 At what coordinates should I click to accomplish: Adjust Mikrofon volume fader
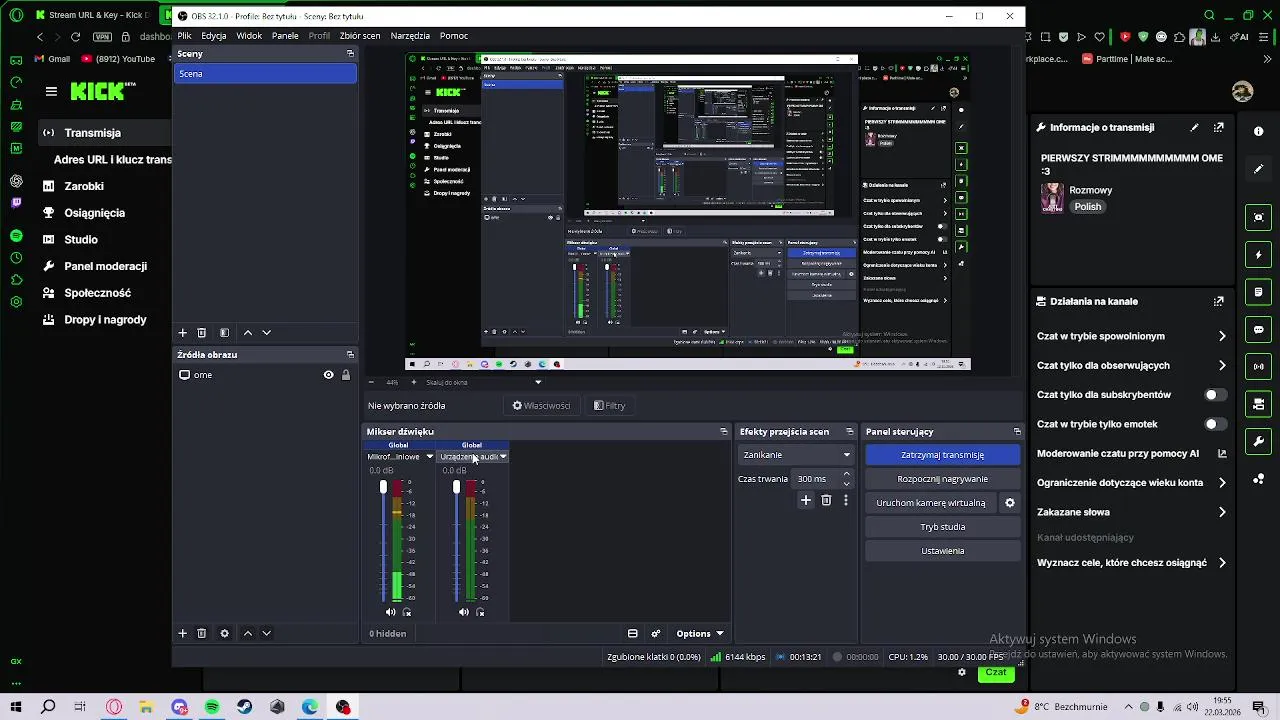(383, 487)
